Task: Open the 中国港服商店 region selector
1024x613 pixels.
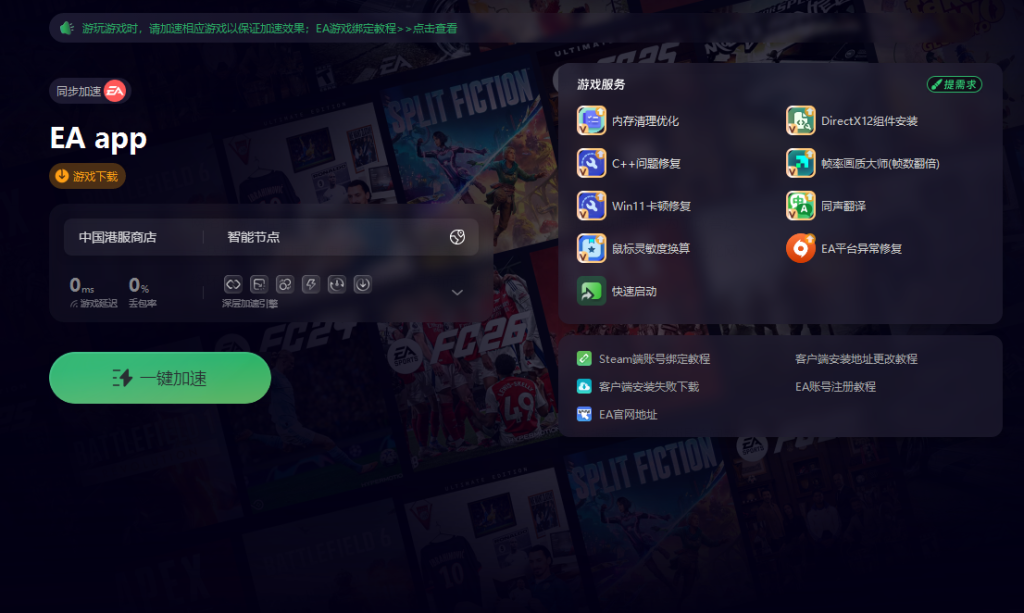Action: click(x=118, y=237)
